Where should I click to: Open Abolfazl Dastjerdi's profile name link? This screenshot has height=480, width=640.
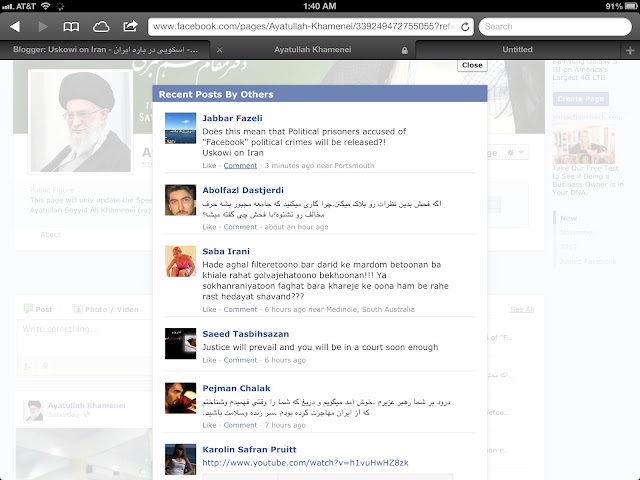[243, 190]
